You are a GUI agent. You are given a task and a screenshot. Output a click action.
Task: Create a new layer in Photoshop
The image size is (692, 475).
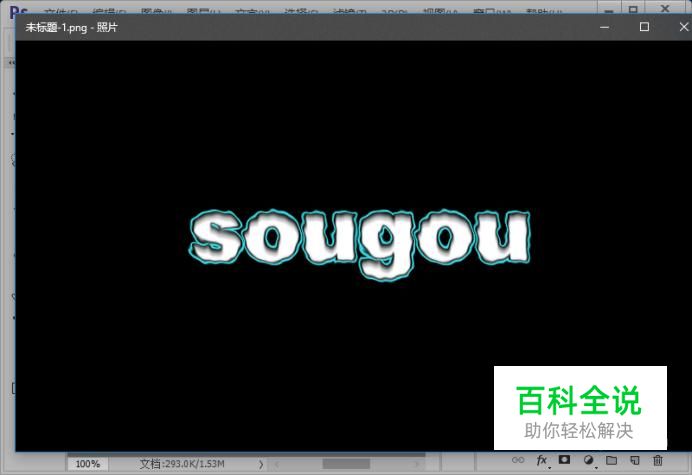click(x=634, y=460)
